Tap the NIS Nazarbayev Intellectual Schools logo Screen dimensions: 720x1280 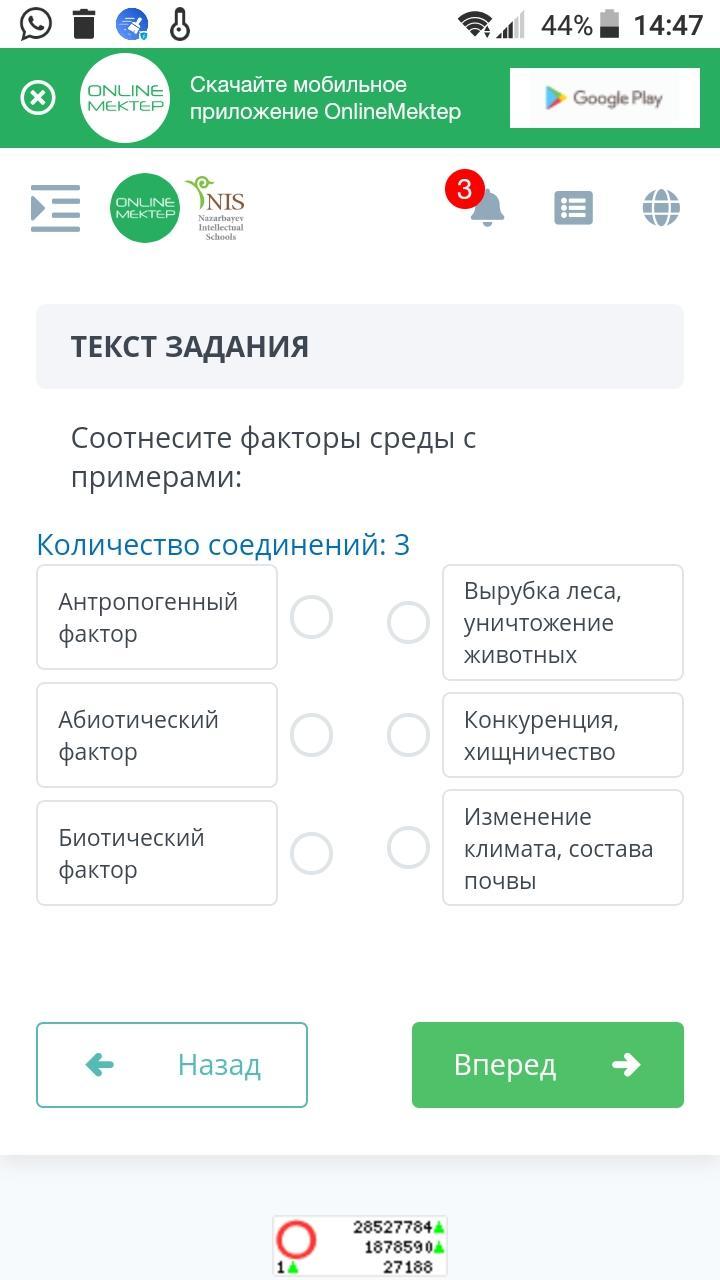point(216,208)
